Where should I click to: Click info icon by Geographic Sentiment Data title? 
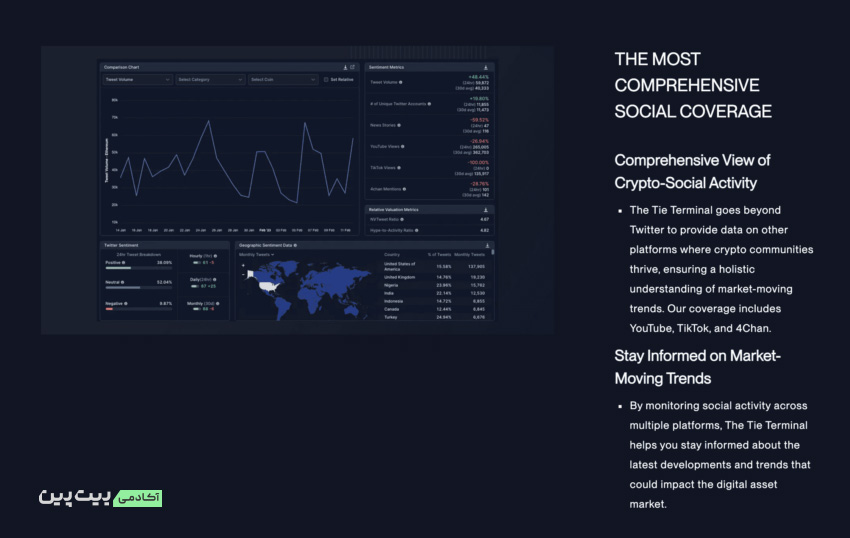pyautogui.click(x=295, y=245)
